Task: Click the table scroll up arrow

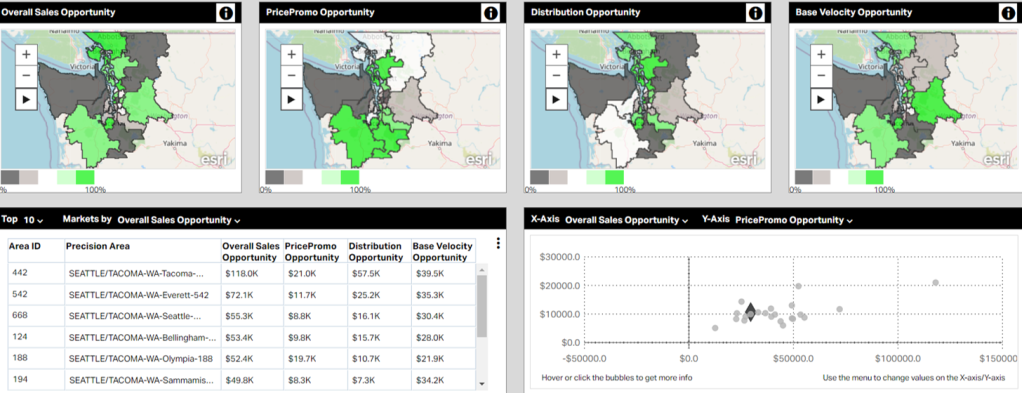Action: click(x=482, y=269)
